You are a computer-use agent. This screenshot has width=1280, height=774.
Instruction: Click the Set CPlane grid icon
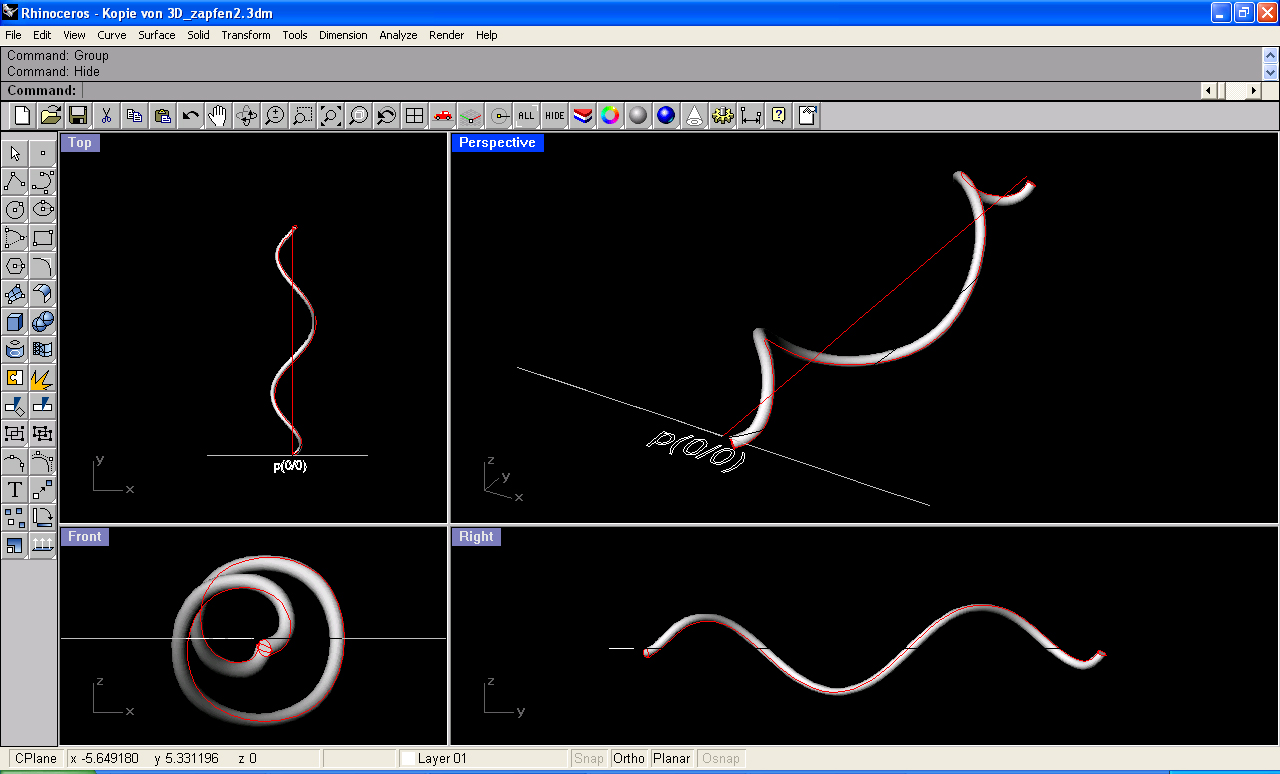[x=470, y=116]
